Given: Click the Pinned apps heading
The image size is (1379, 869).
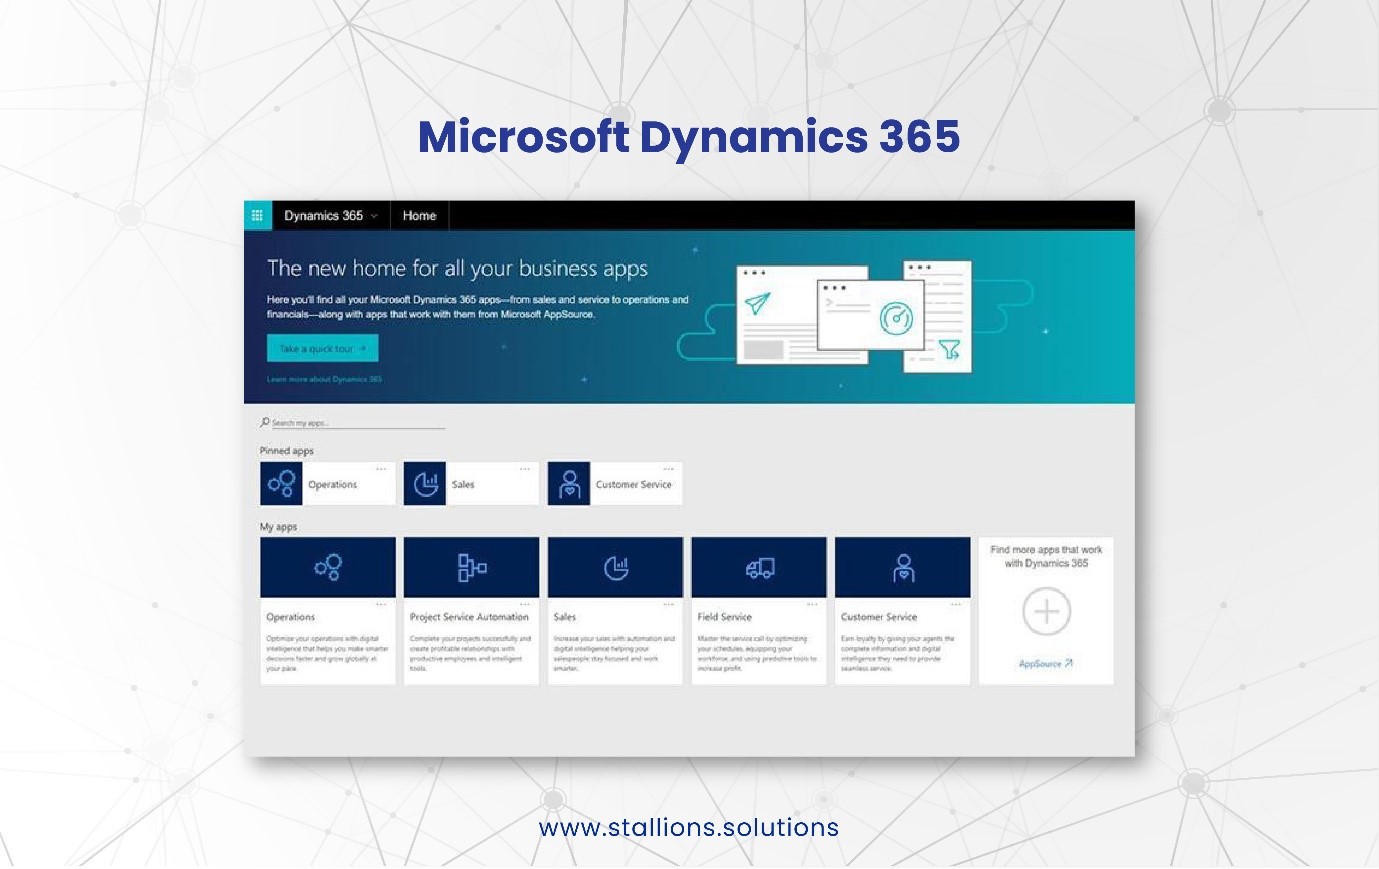Looking at the screenshot, I should point(286,451).
